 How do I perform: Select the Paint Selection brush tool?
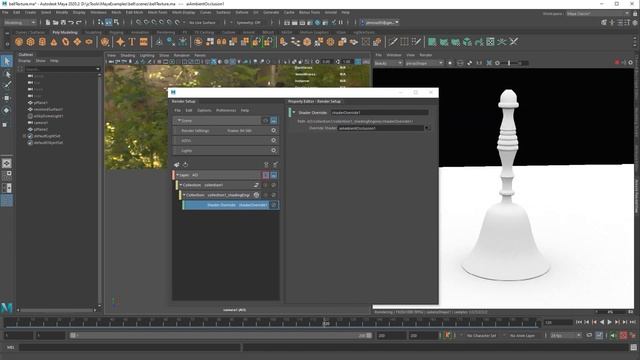7,85
